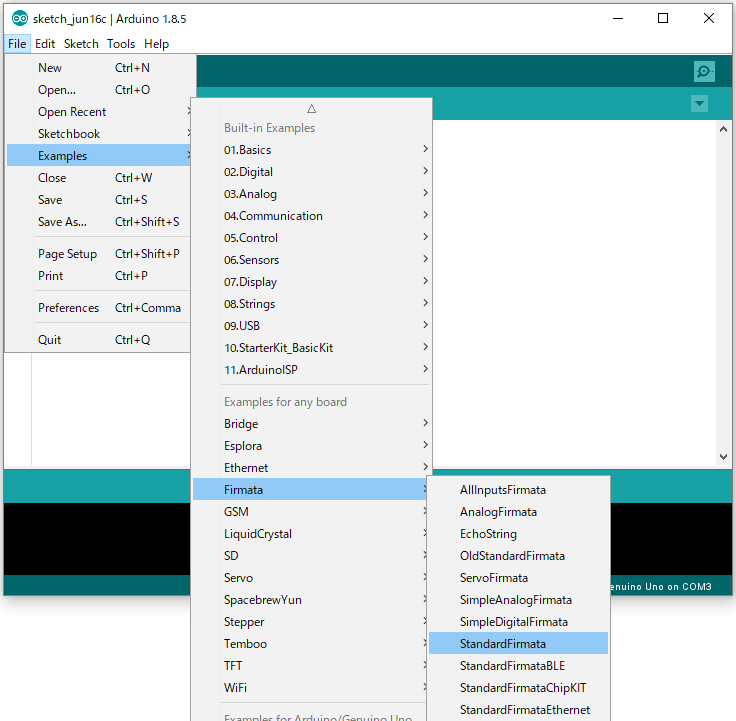This screenshot has height=721, width=736.
Task: Choose Open... from File menu
Action: (99, 90)
